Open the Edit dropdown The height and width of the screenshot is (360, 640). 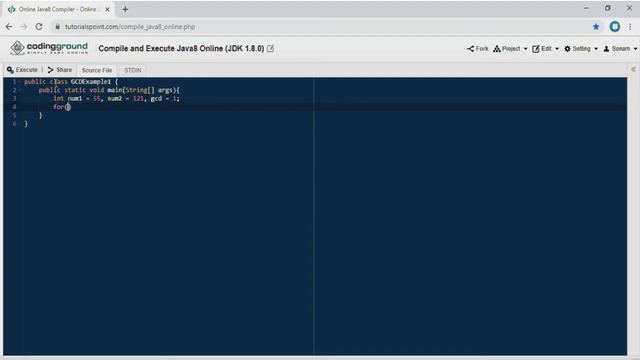(545, 49)
